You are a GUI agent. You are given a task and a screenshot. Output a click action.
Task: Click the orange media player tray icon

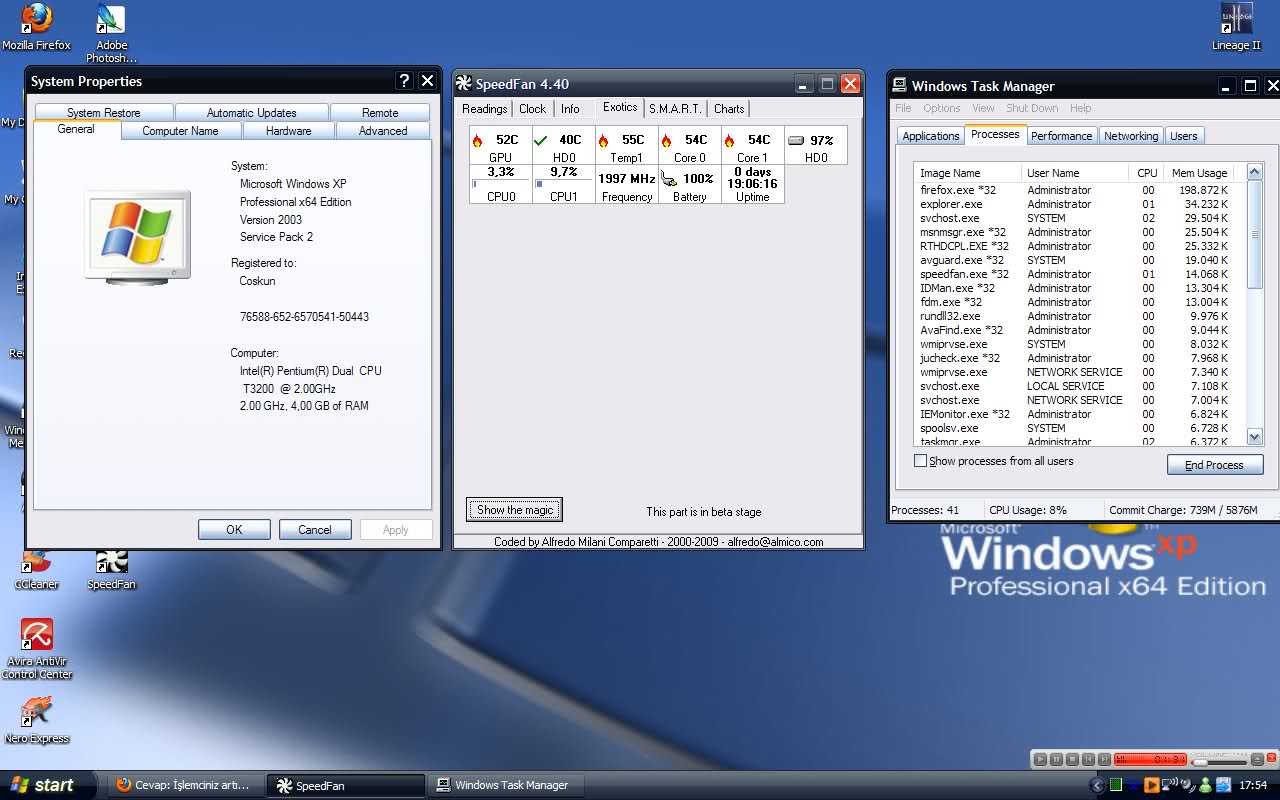(x=1152, y=785)
